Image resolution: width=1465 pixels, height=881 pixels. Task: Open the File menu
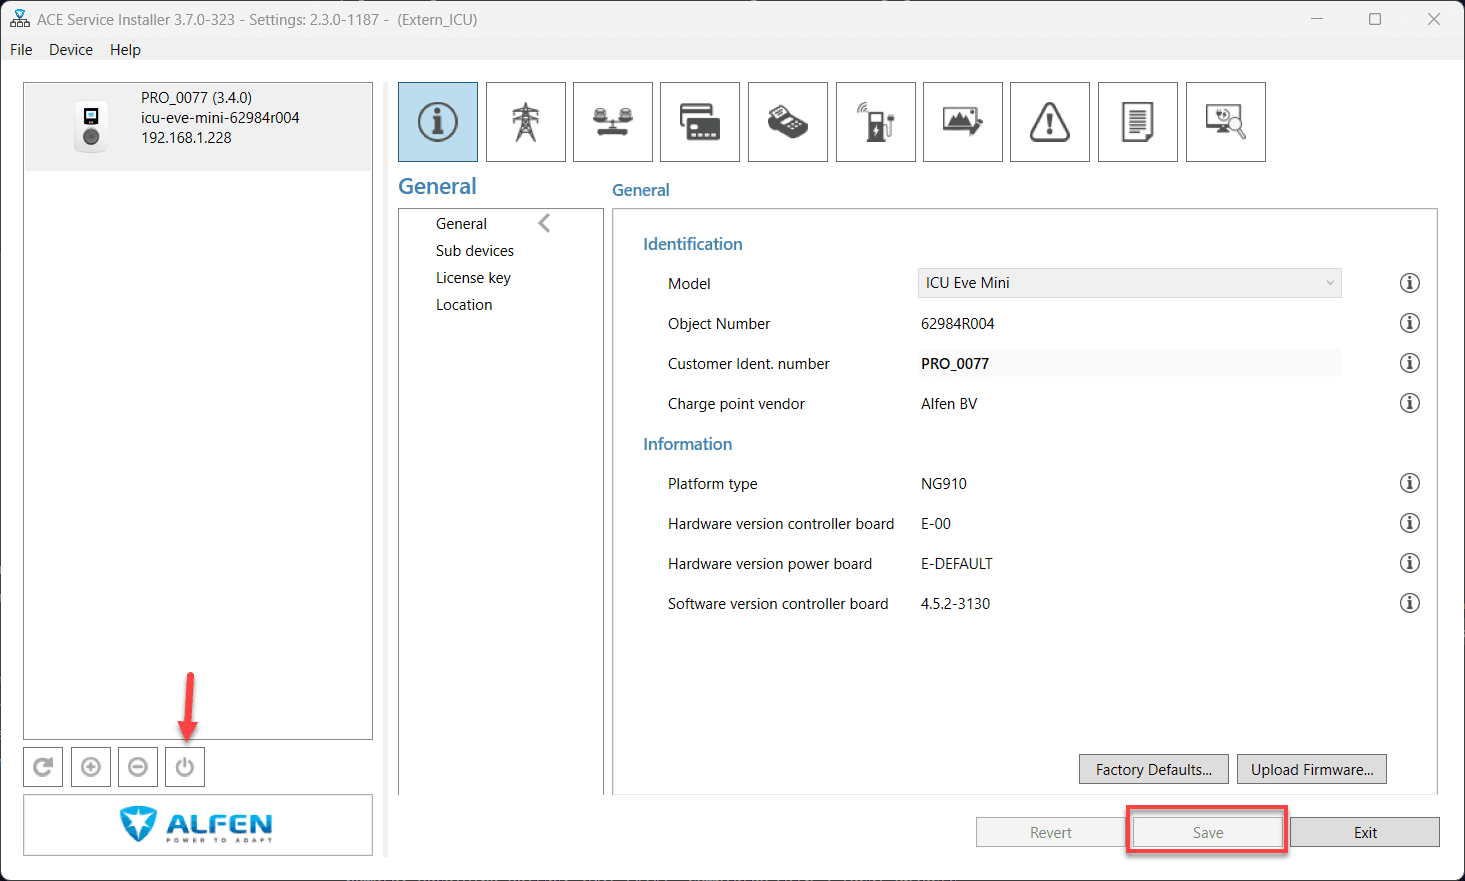click(x=21, y=50)
